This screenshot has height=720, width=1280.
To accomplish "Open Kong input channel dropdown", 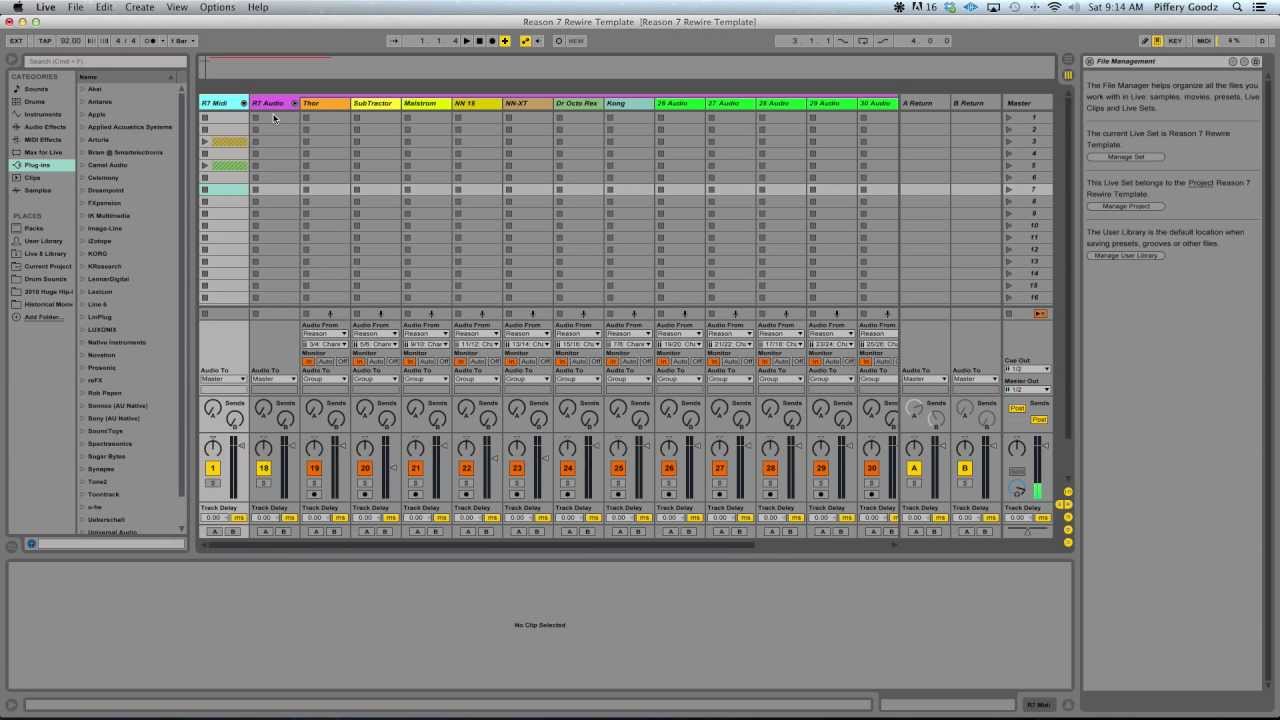I will 629,344.
